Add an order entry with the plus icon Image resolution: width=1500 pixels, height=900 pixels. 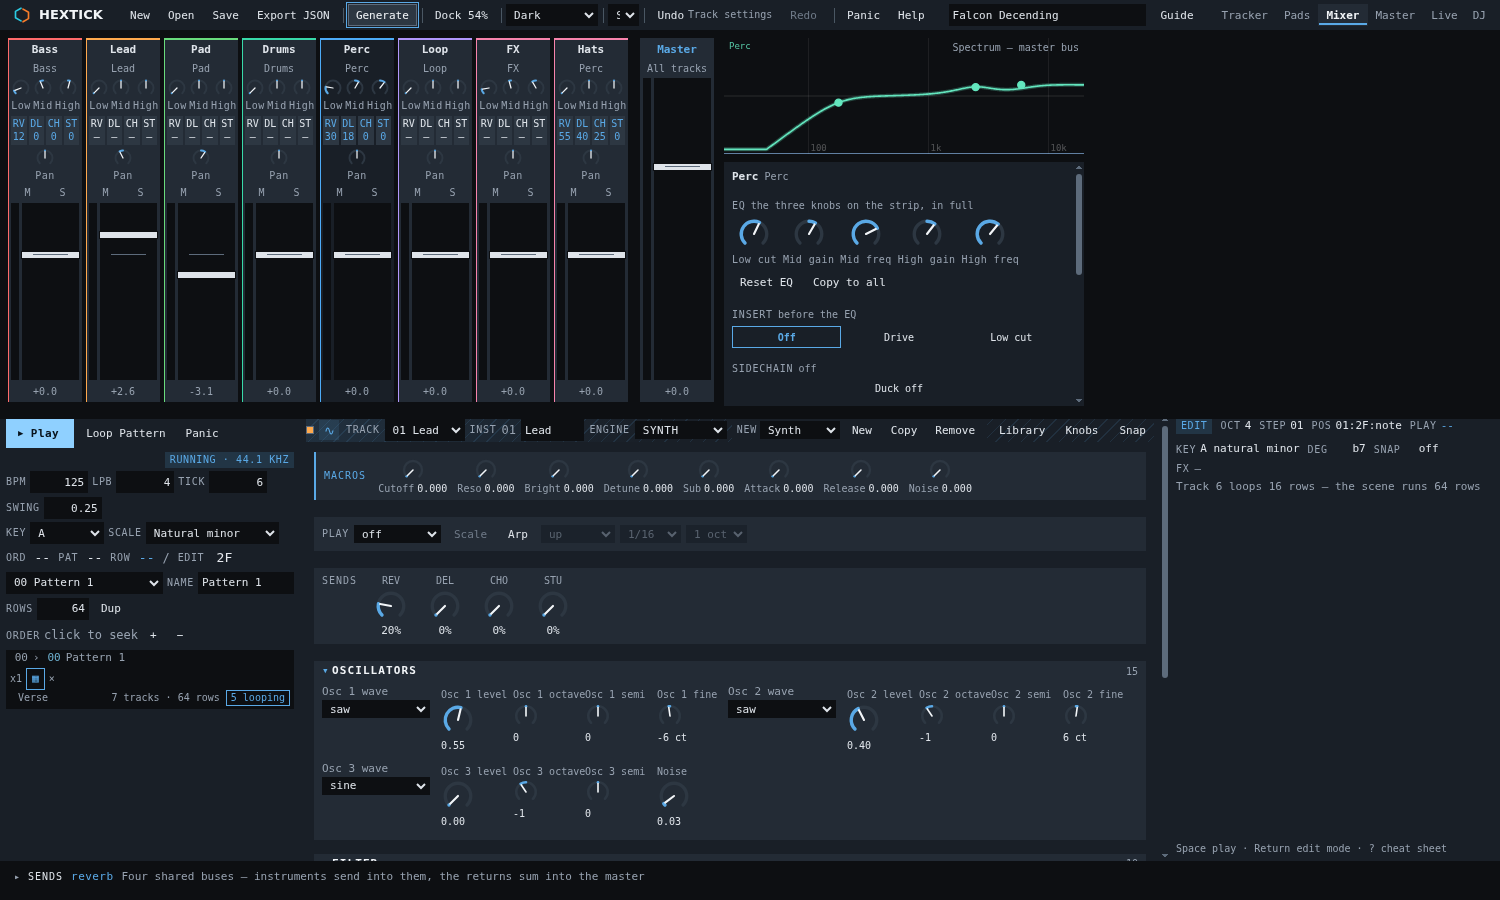point(153,635)
